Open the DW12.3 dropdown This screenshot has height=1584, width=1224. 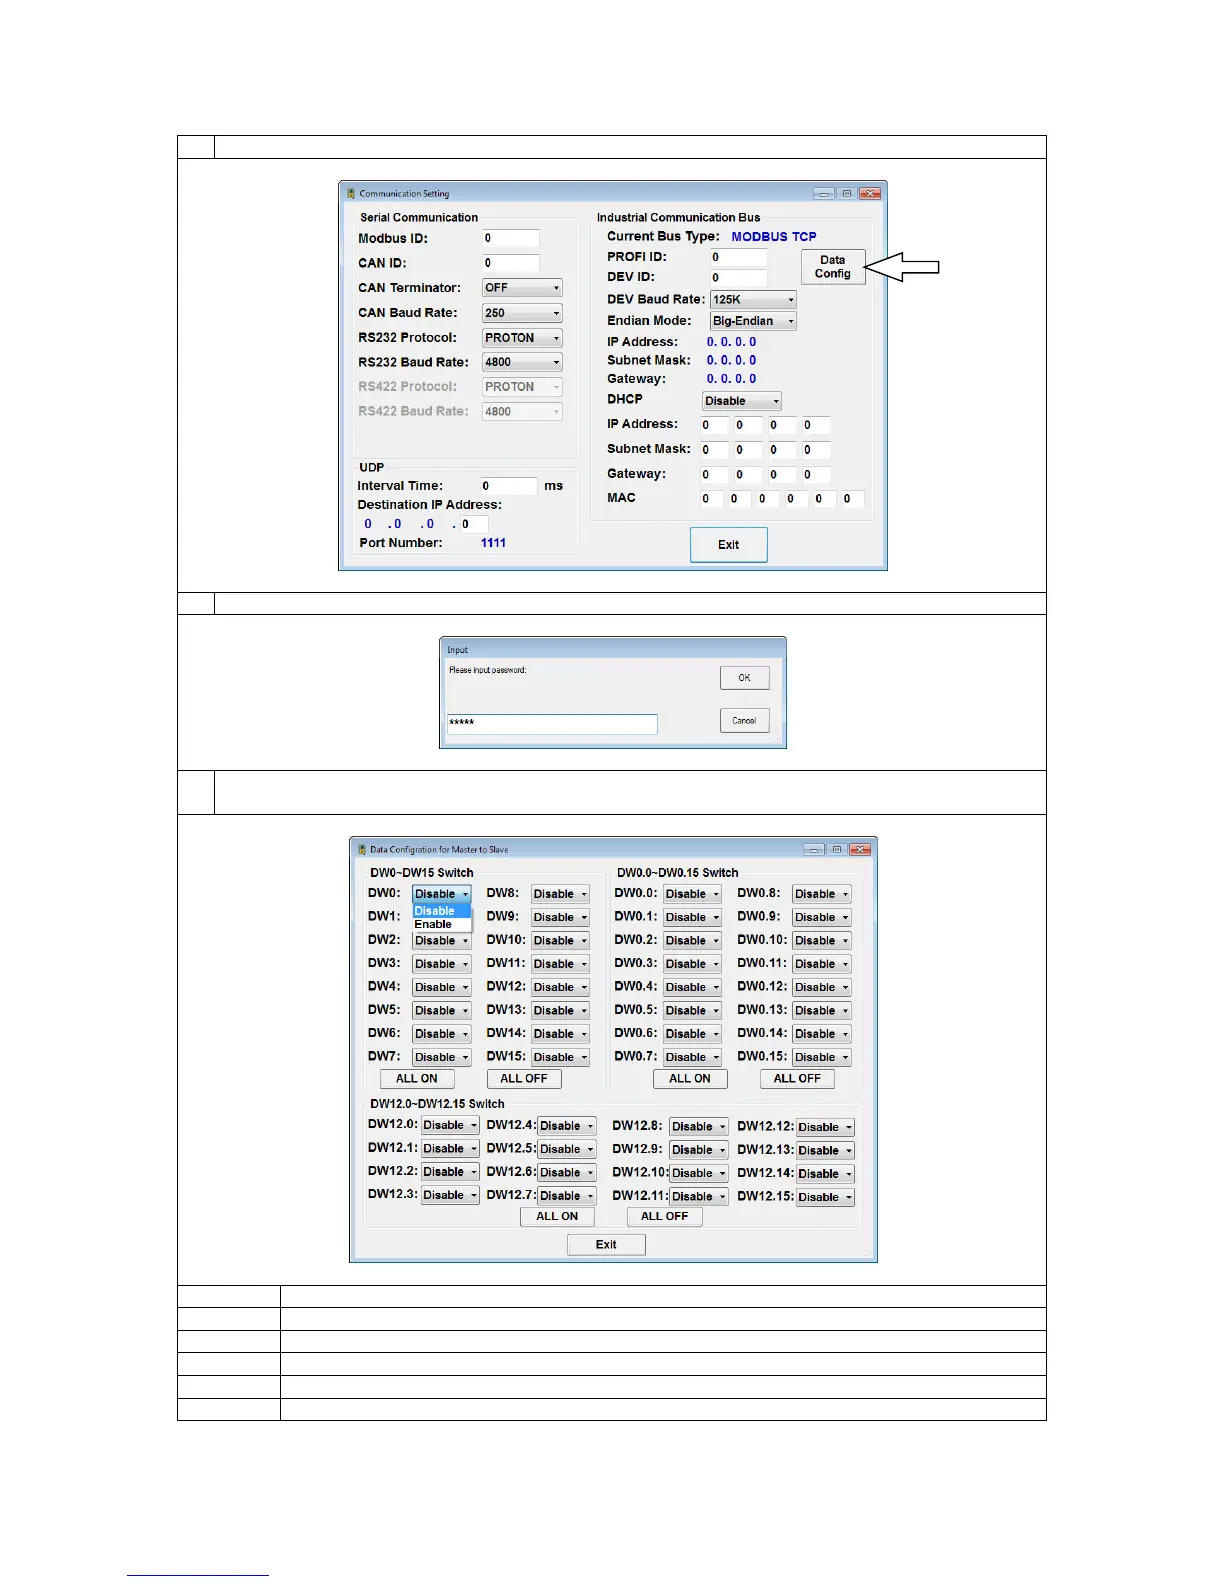pyautogui.click(x=450, y=1196)
